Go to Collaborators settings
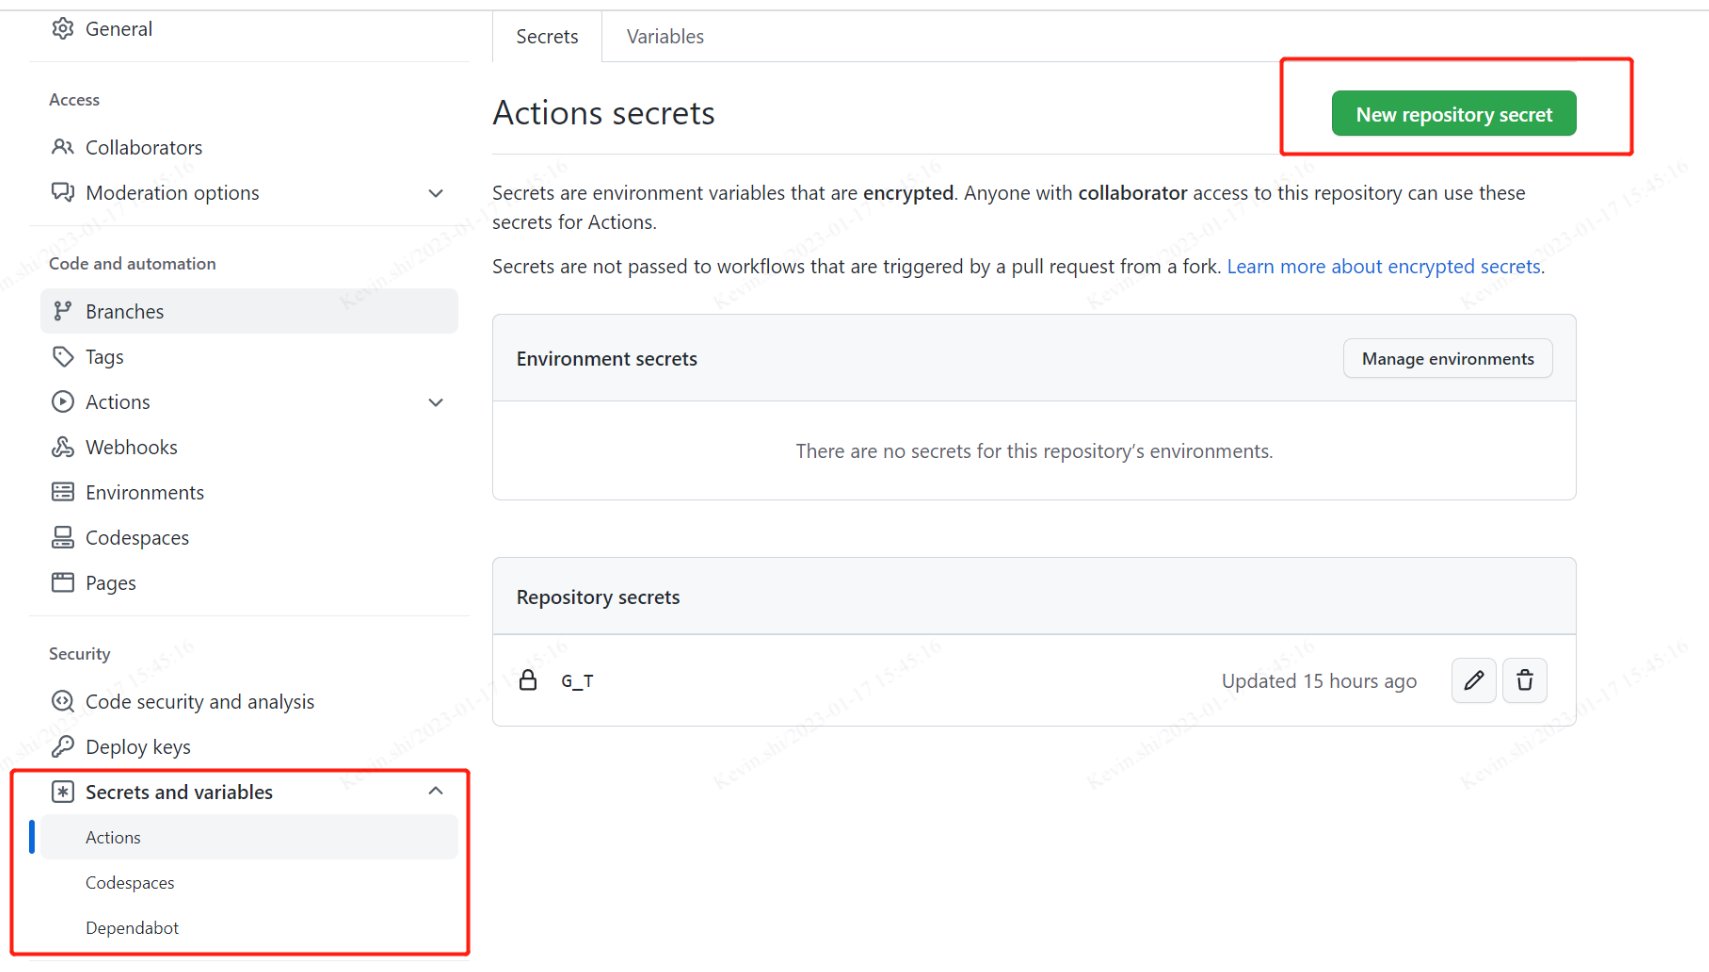 [144, 147]
